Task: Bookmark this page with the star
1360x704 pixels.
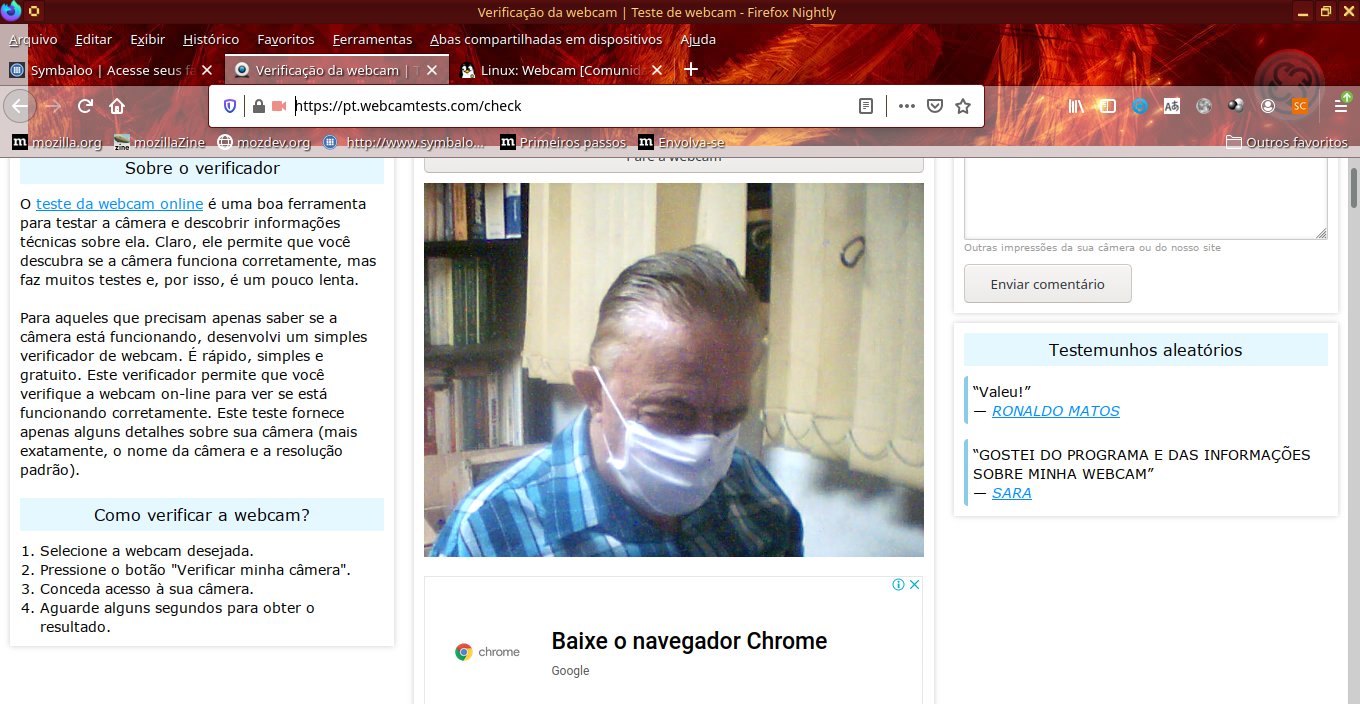Action: (x=963, y=106)
